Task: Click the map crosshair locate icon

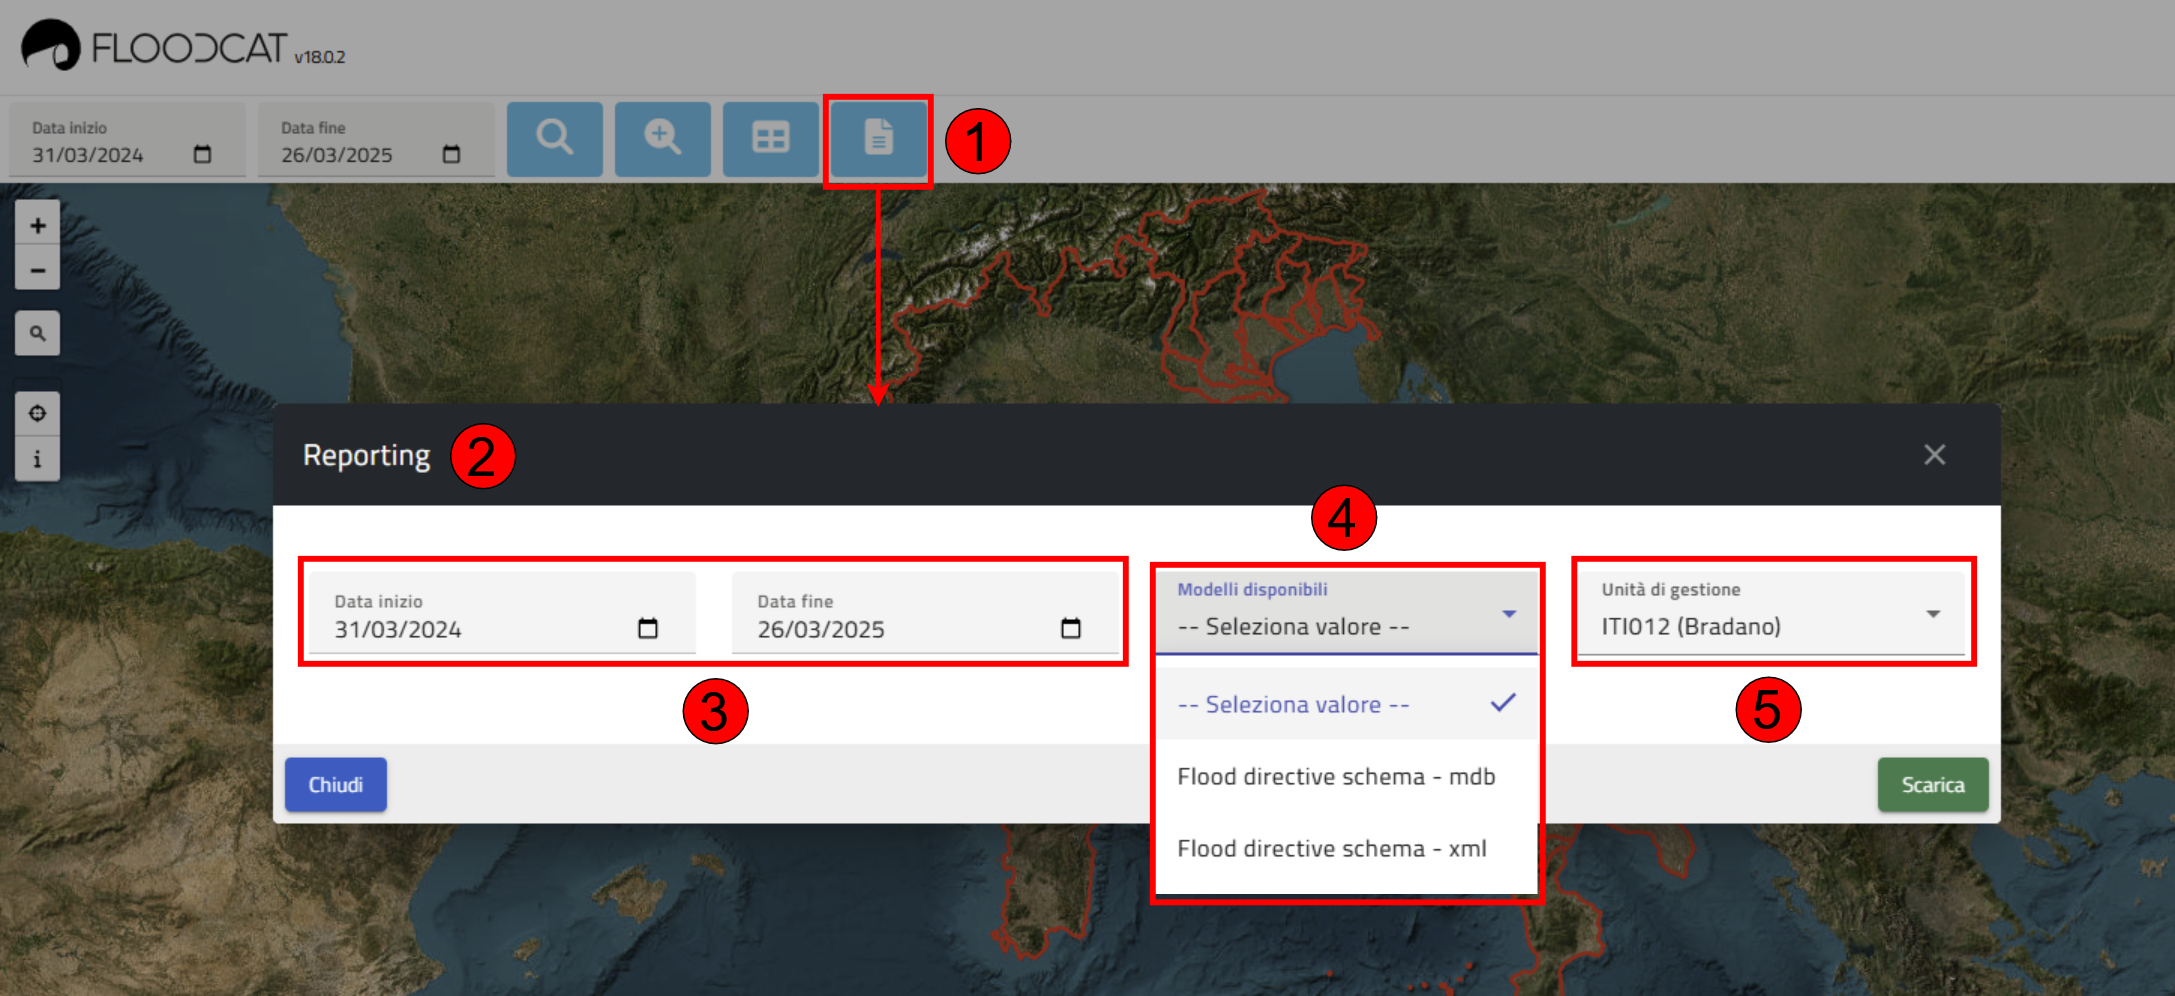Action: coord(37,413)
